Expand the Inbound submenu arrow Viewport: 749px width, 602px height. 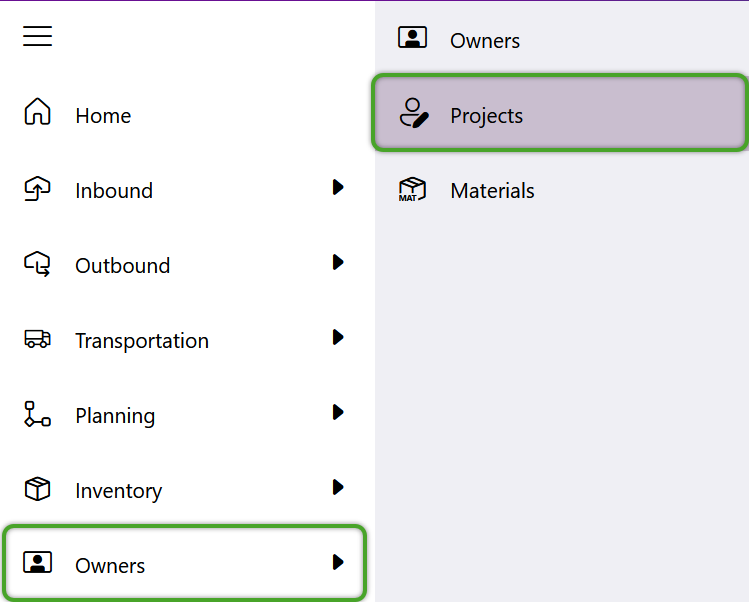338,187
